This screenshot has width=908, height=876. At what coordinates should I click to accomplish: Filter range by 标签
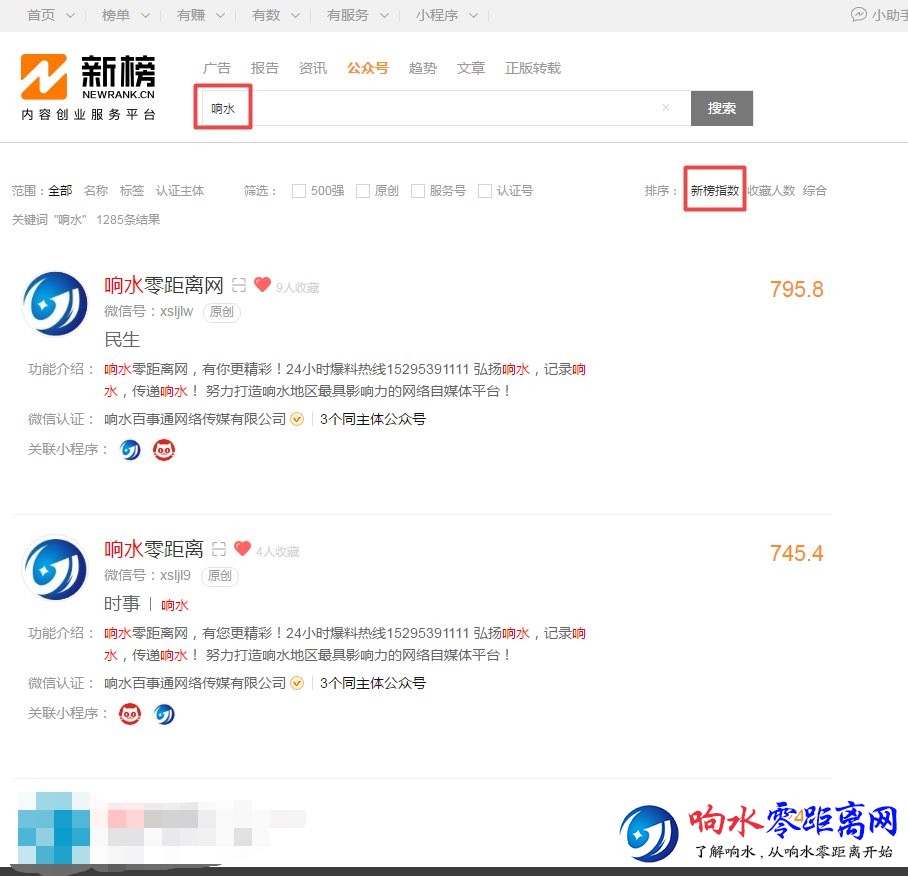tap(131, 190)
